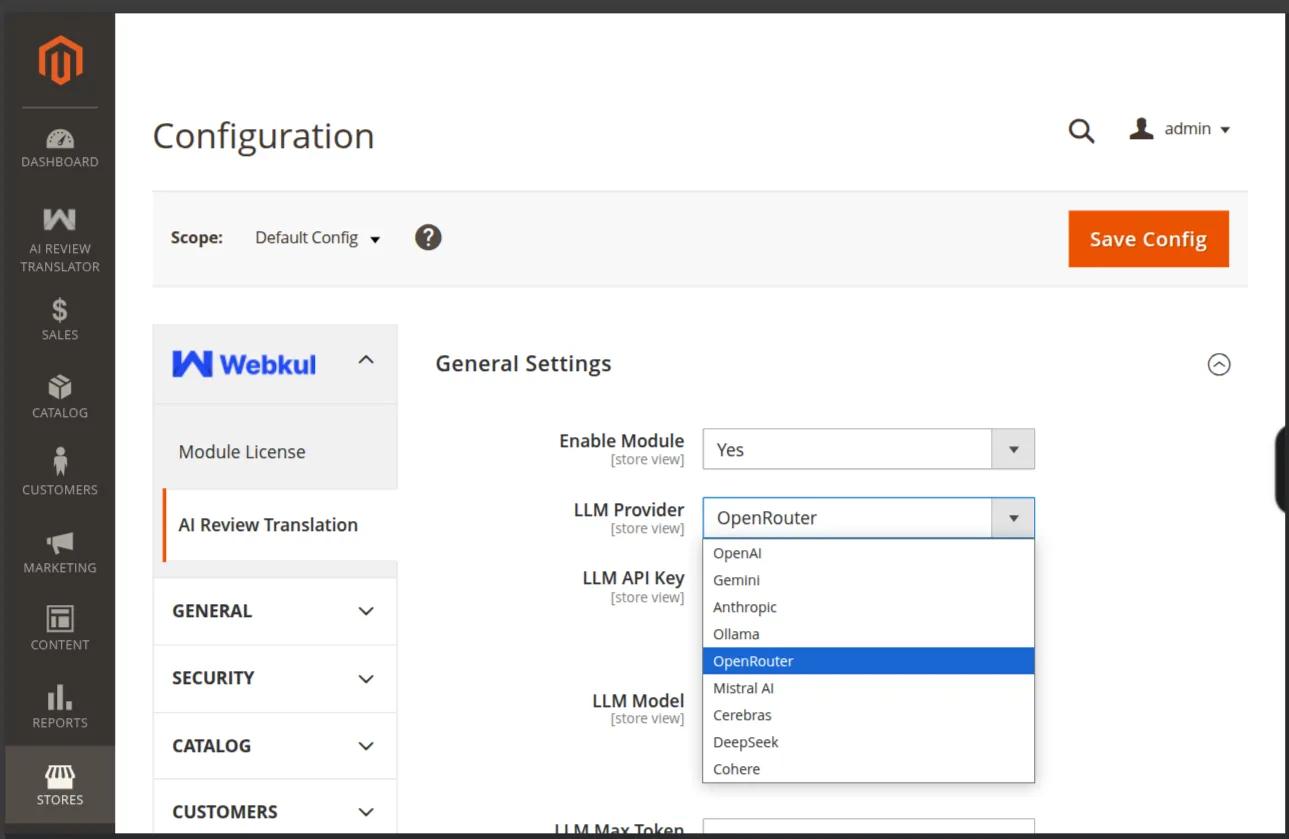Select Cerebras in provider list
Image resolution: width=1289 pixels, height=839 pixels.
[868, 715]
